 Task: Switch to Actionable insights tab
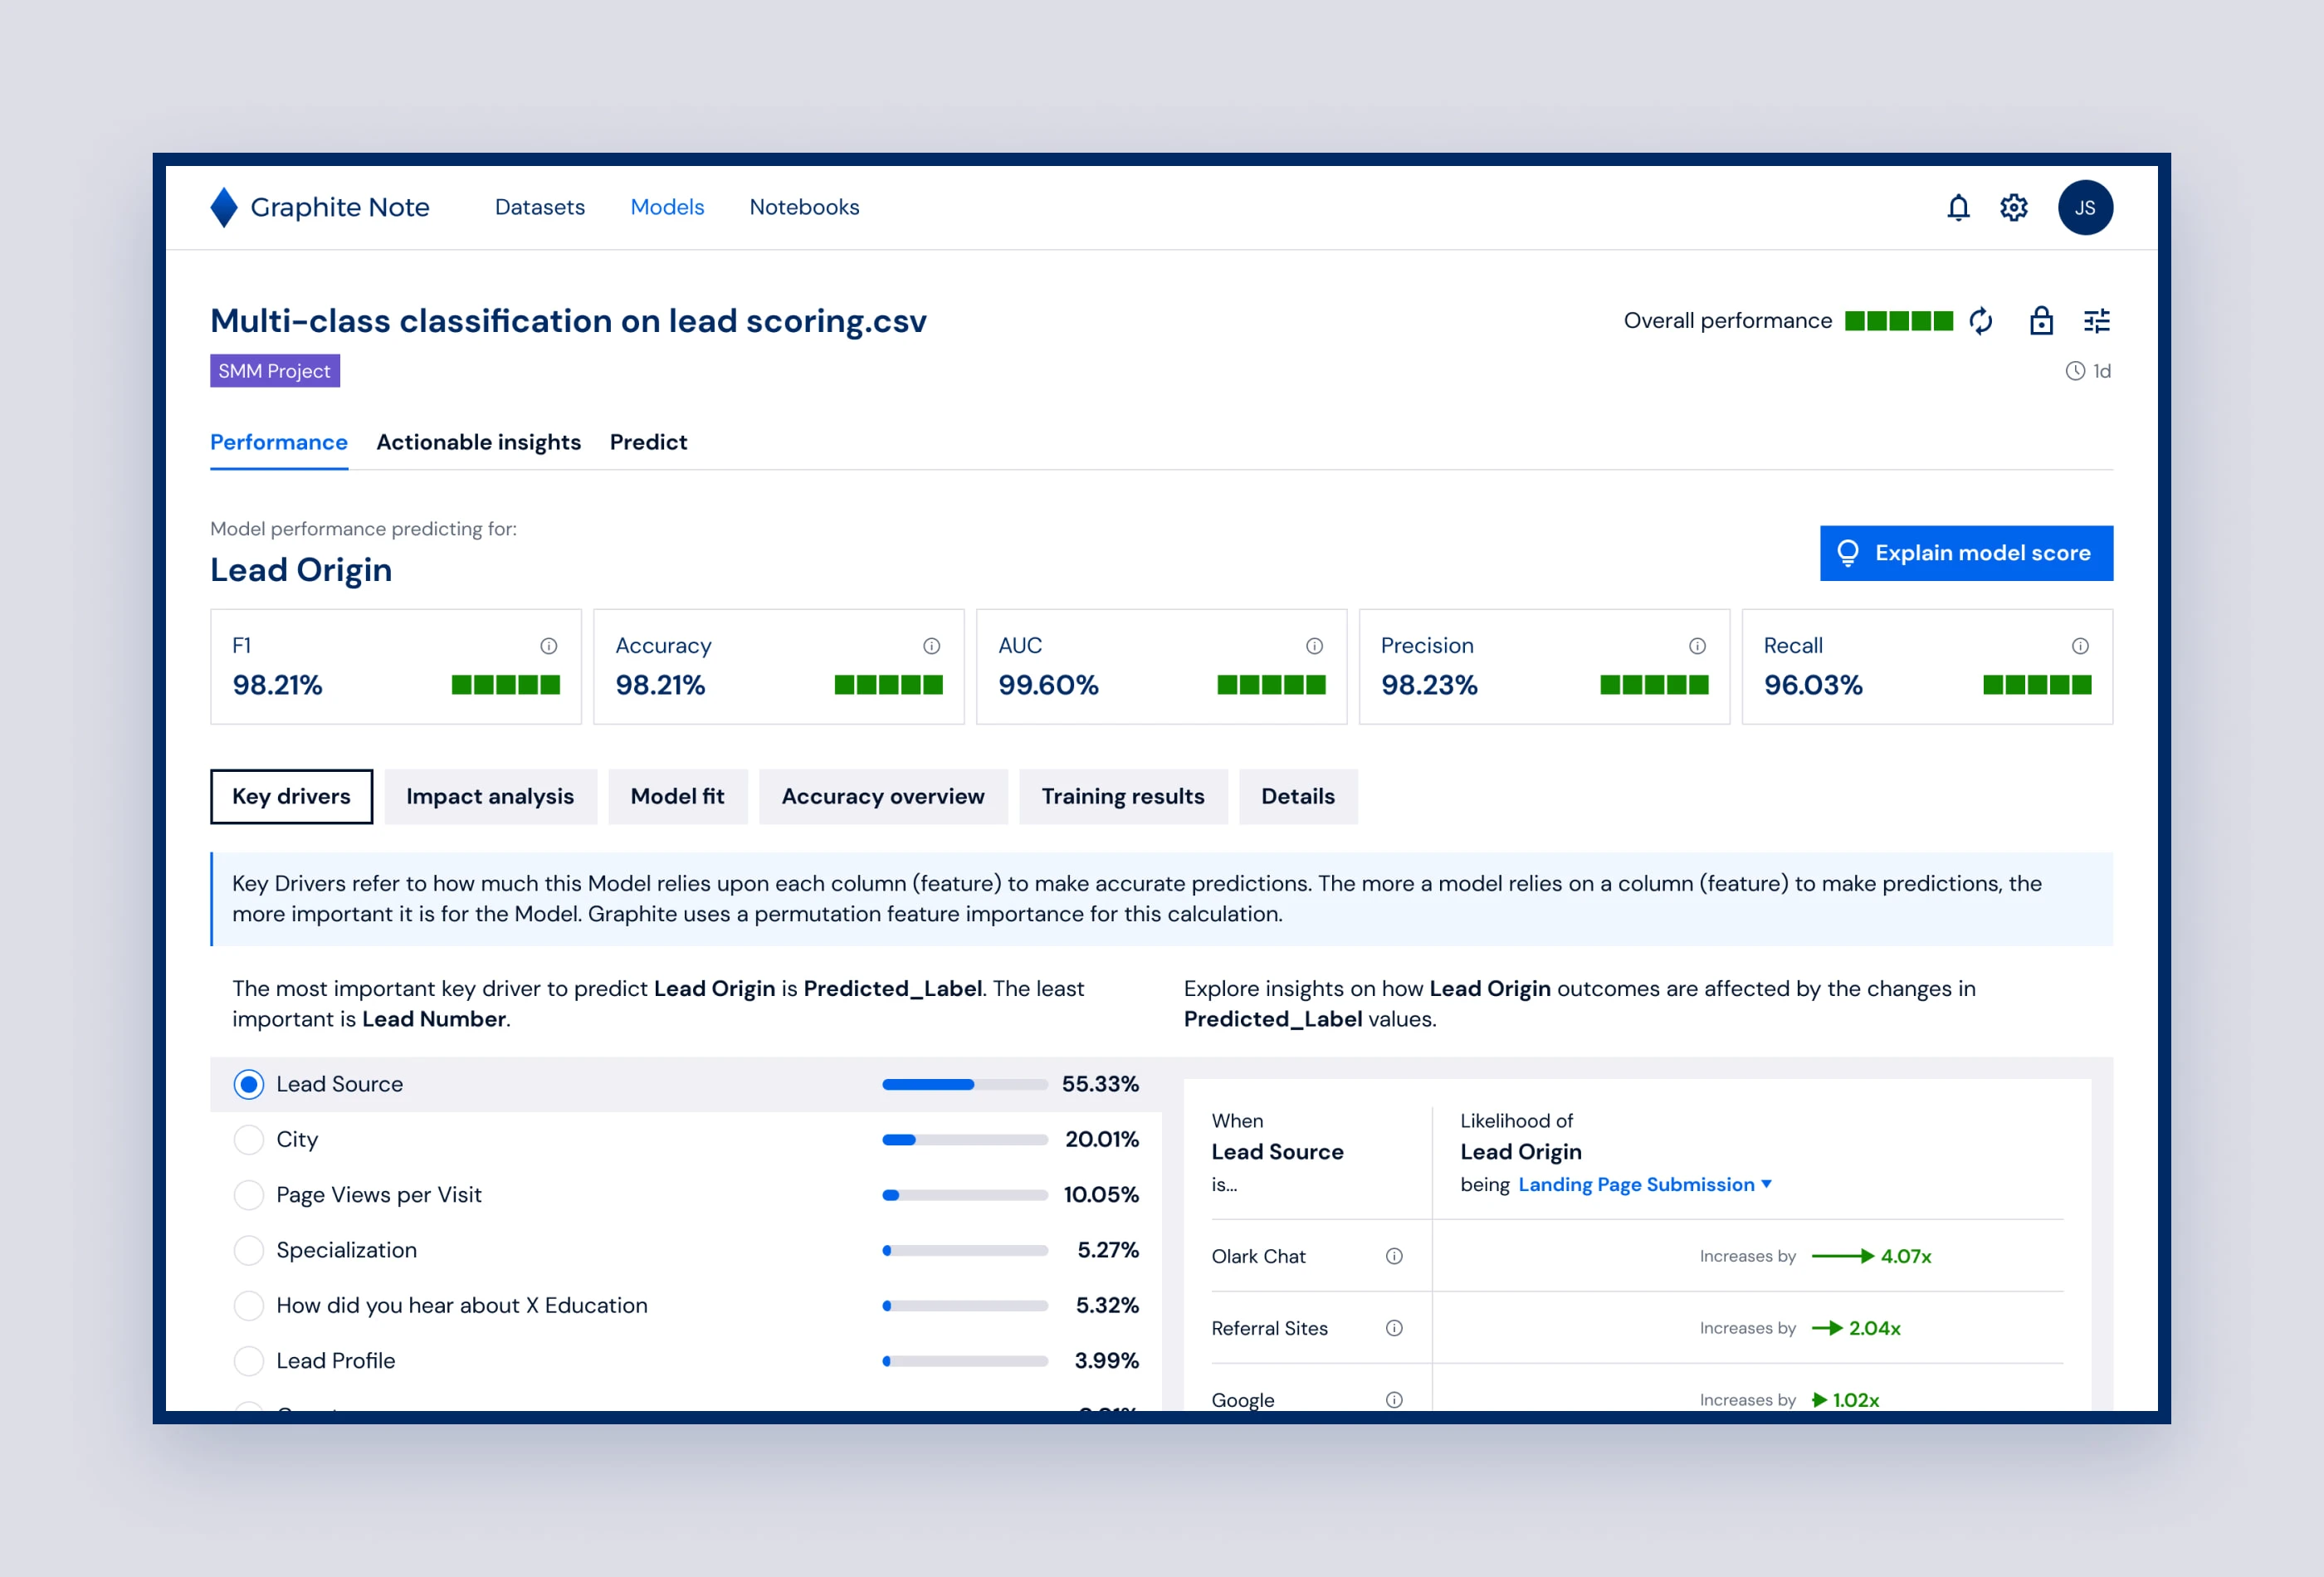[x=478, y=442]
